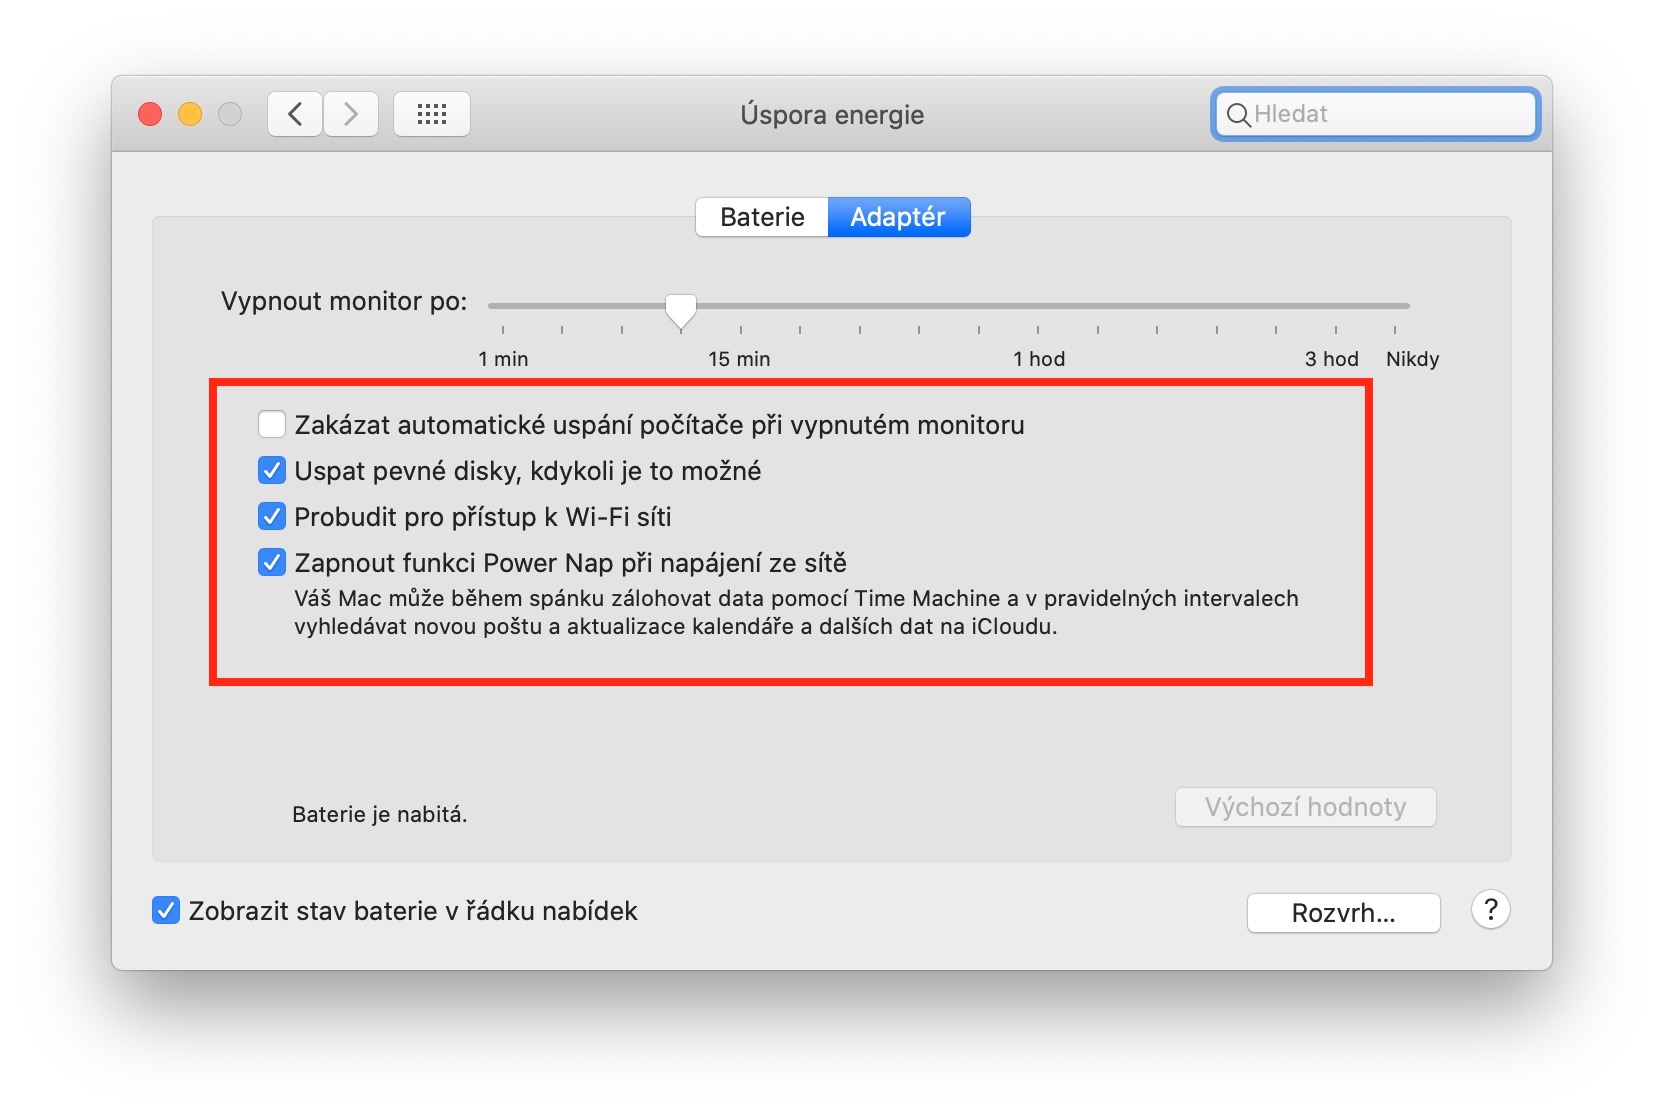Uncheck Uspat pevné disky option
The height and width of the screenshot is (1118, 1664).
[x=272, y=471]
